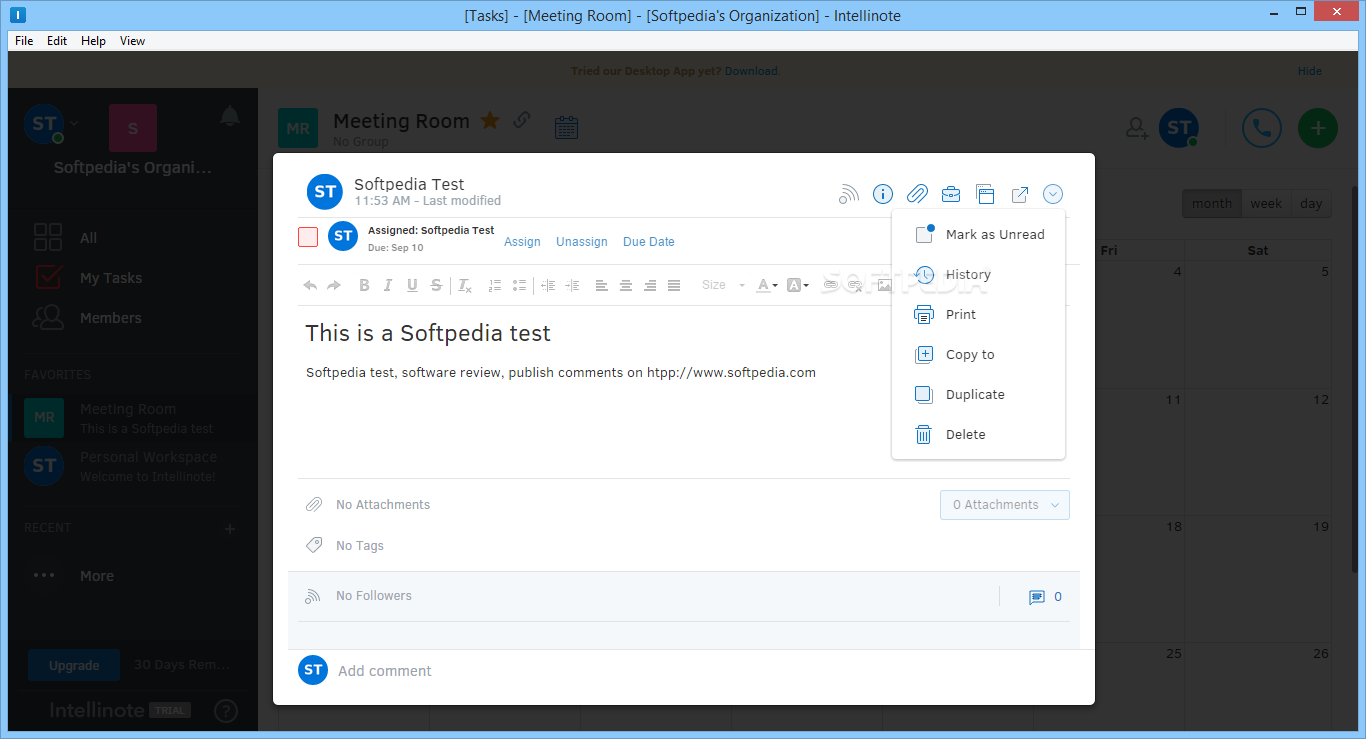Viewport: 1366px width, 739px height.
Task: Apply underline formatting
Action: (412, 285)
